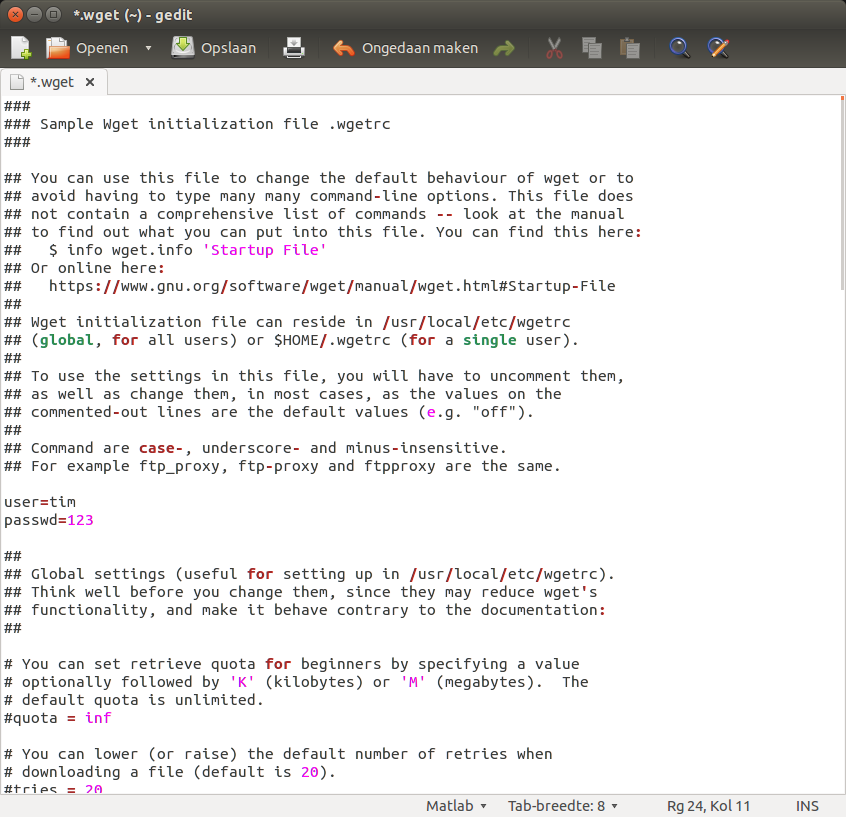Click the scissors cut icon
Viewport: 846px width, 817px height.
[554, 48]
